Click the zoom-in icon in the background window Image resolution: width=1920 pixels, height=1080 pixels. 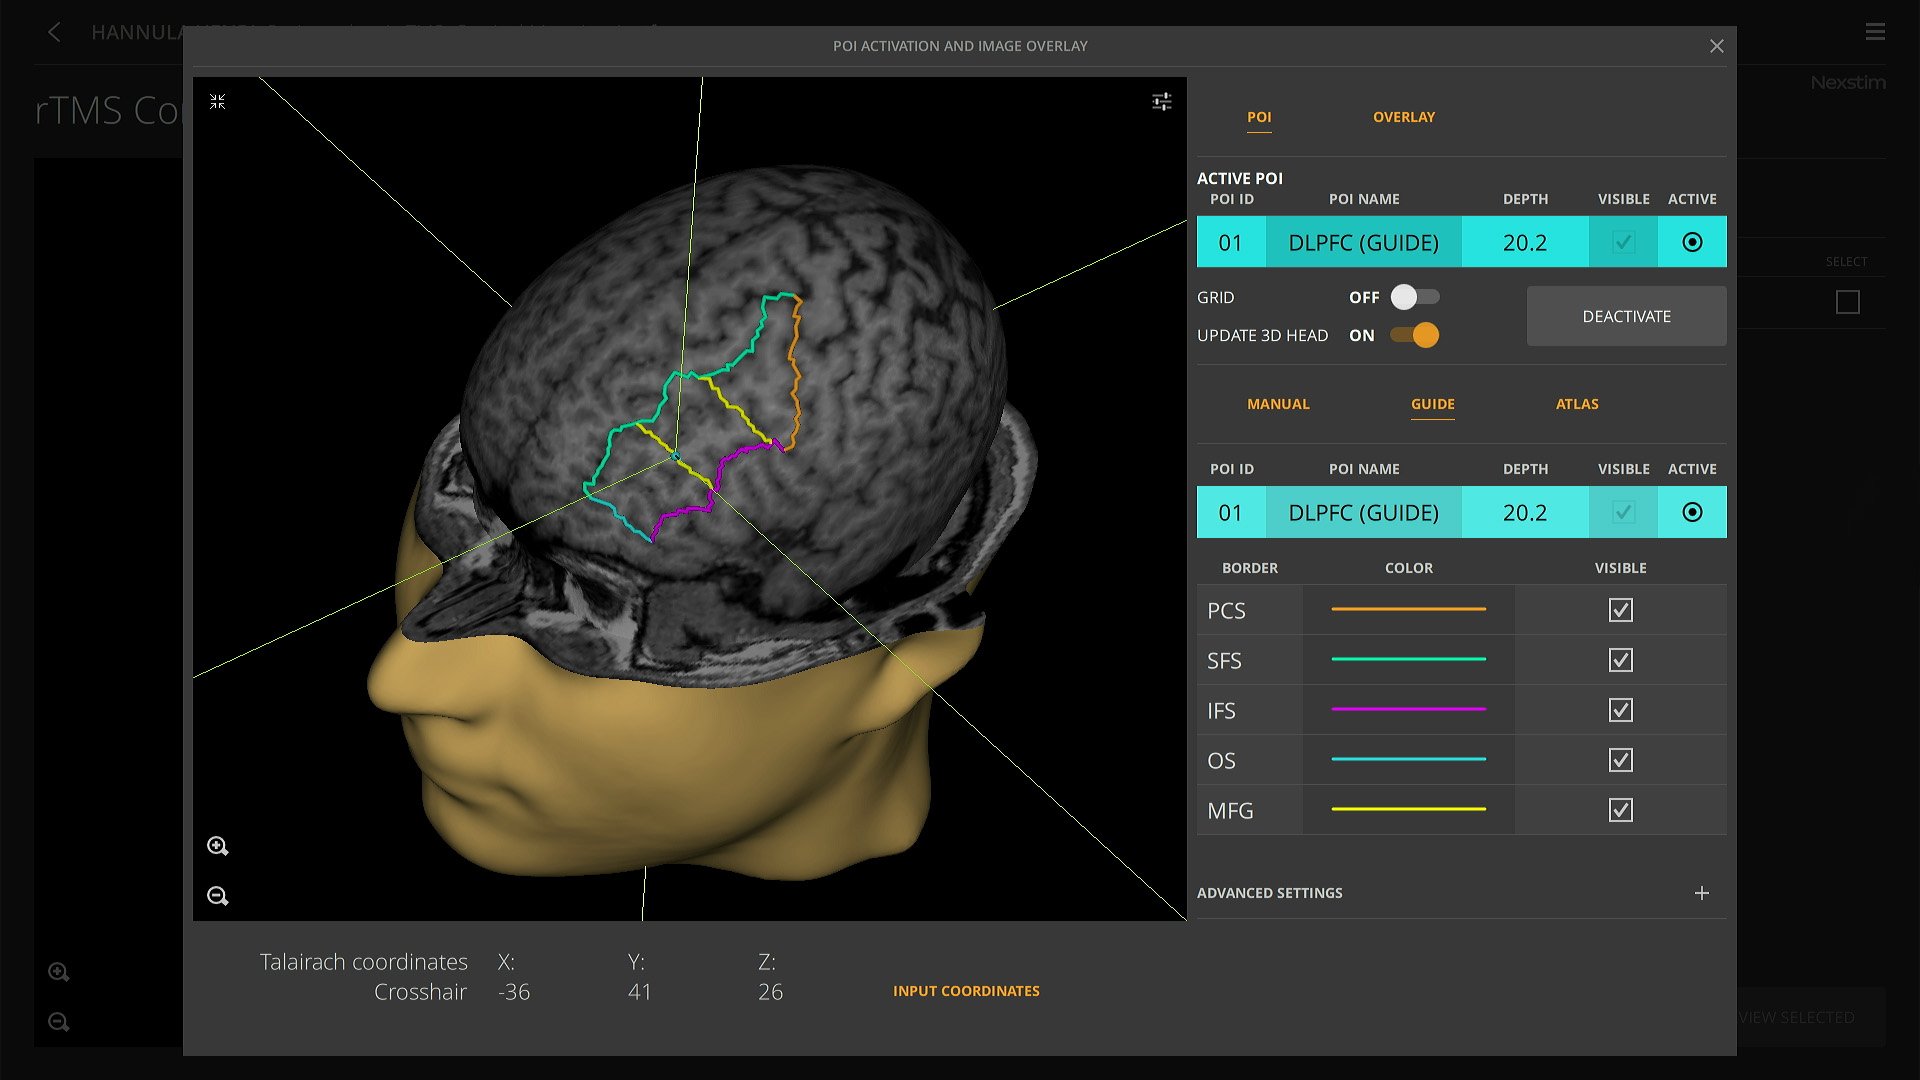(x=59, y=972)
